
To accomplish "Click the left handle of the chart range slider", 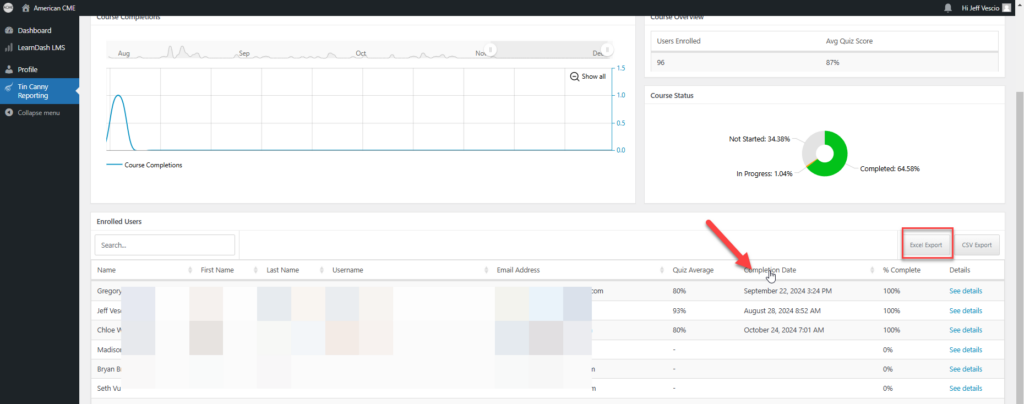I will 492,50.
